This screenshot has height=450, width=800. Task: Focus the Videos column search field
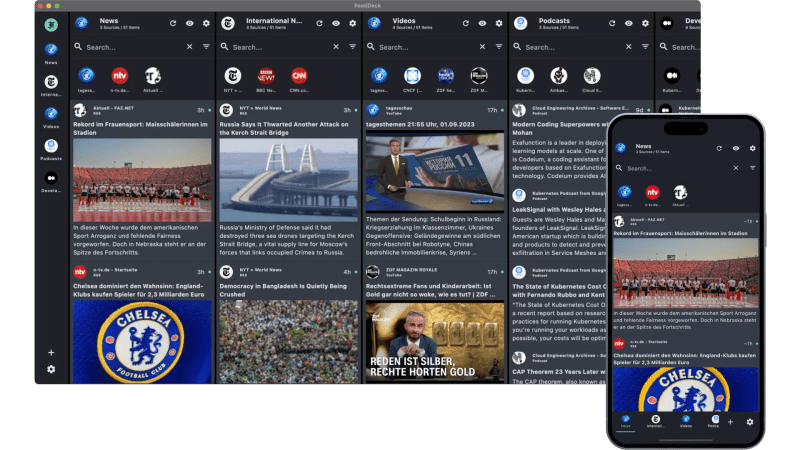(426, 47)
